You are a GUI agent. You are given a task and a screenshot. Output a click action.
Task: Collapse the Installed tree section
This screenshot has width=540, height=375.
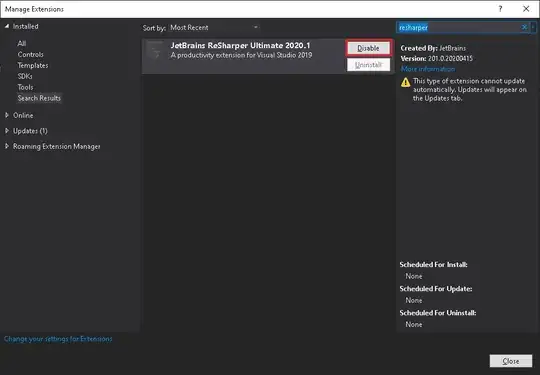7,26
